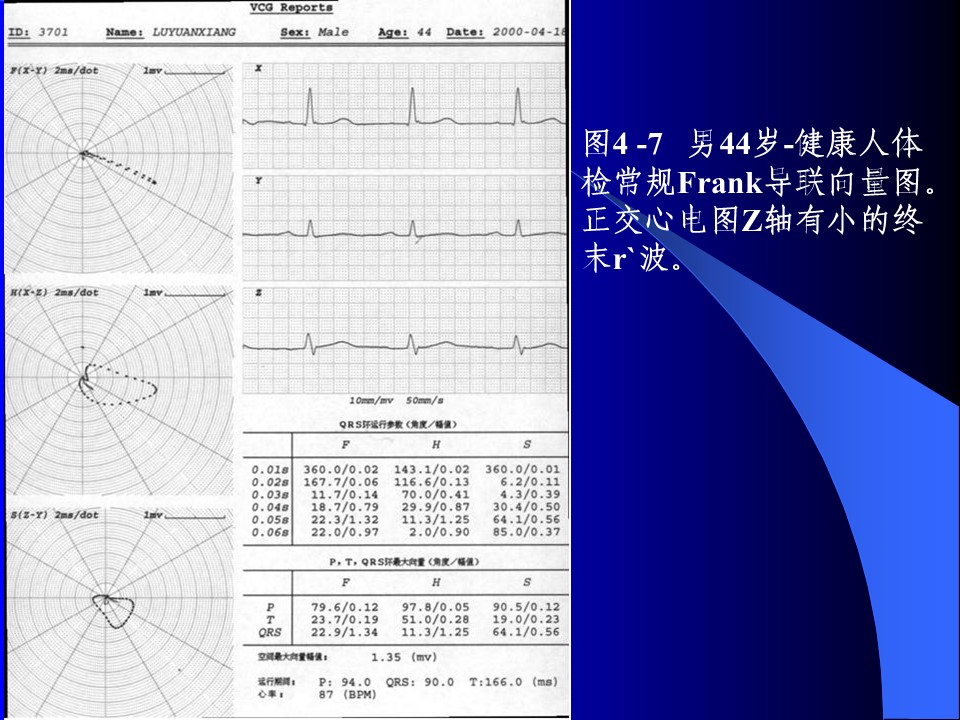
Task: Click the "S(Z-Y) 2ms/dot" plot label
Action: point(54,515)
